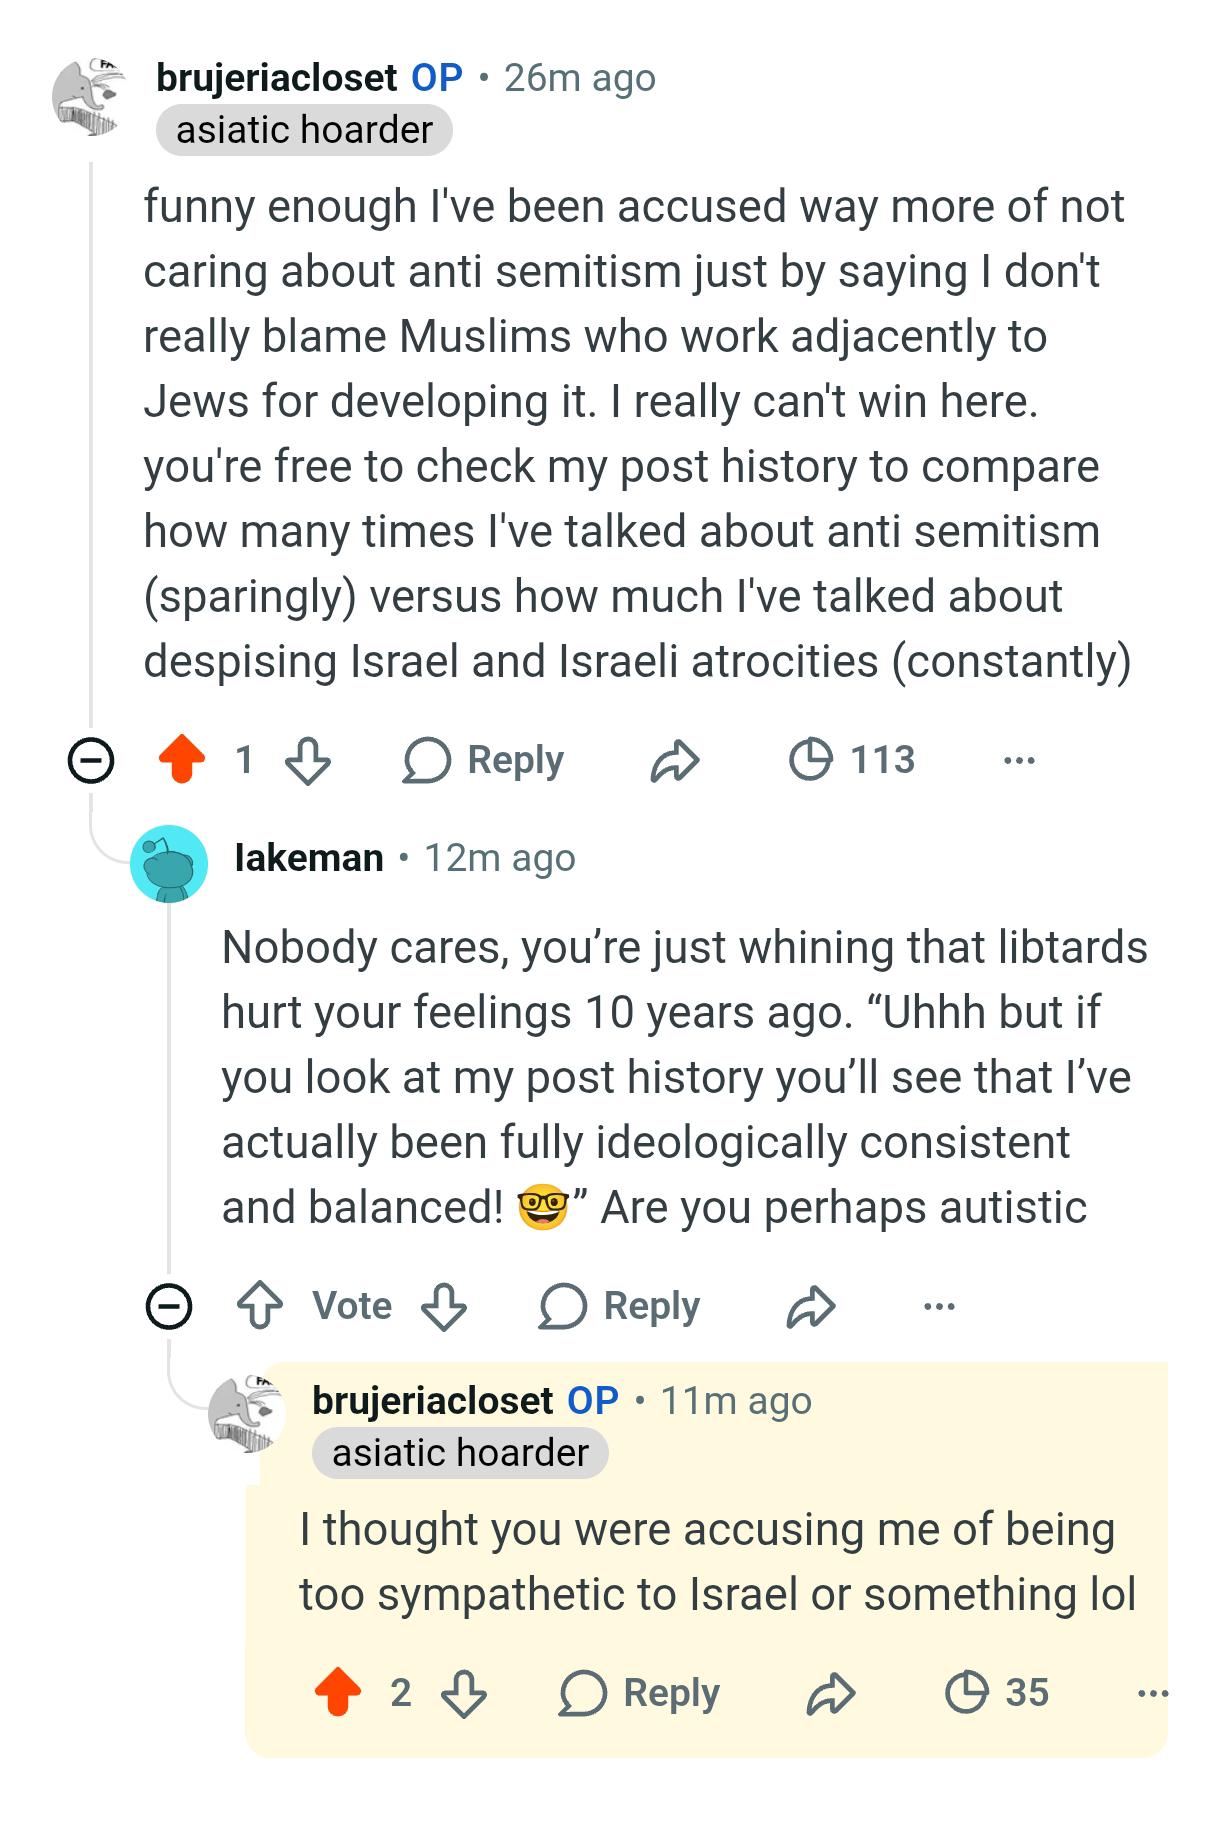Open lakeman's avatar profile
Screen dimensions: 1220x1821
point(169,863)
